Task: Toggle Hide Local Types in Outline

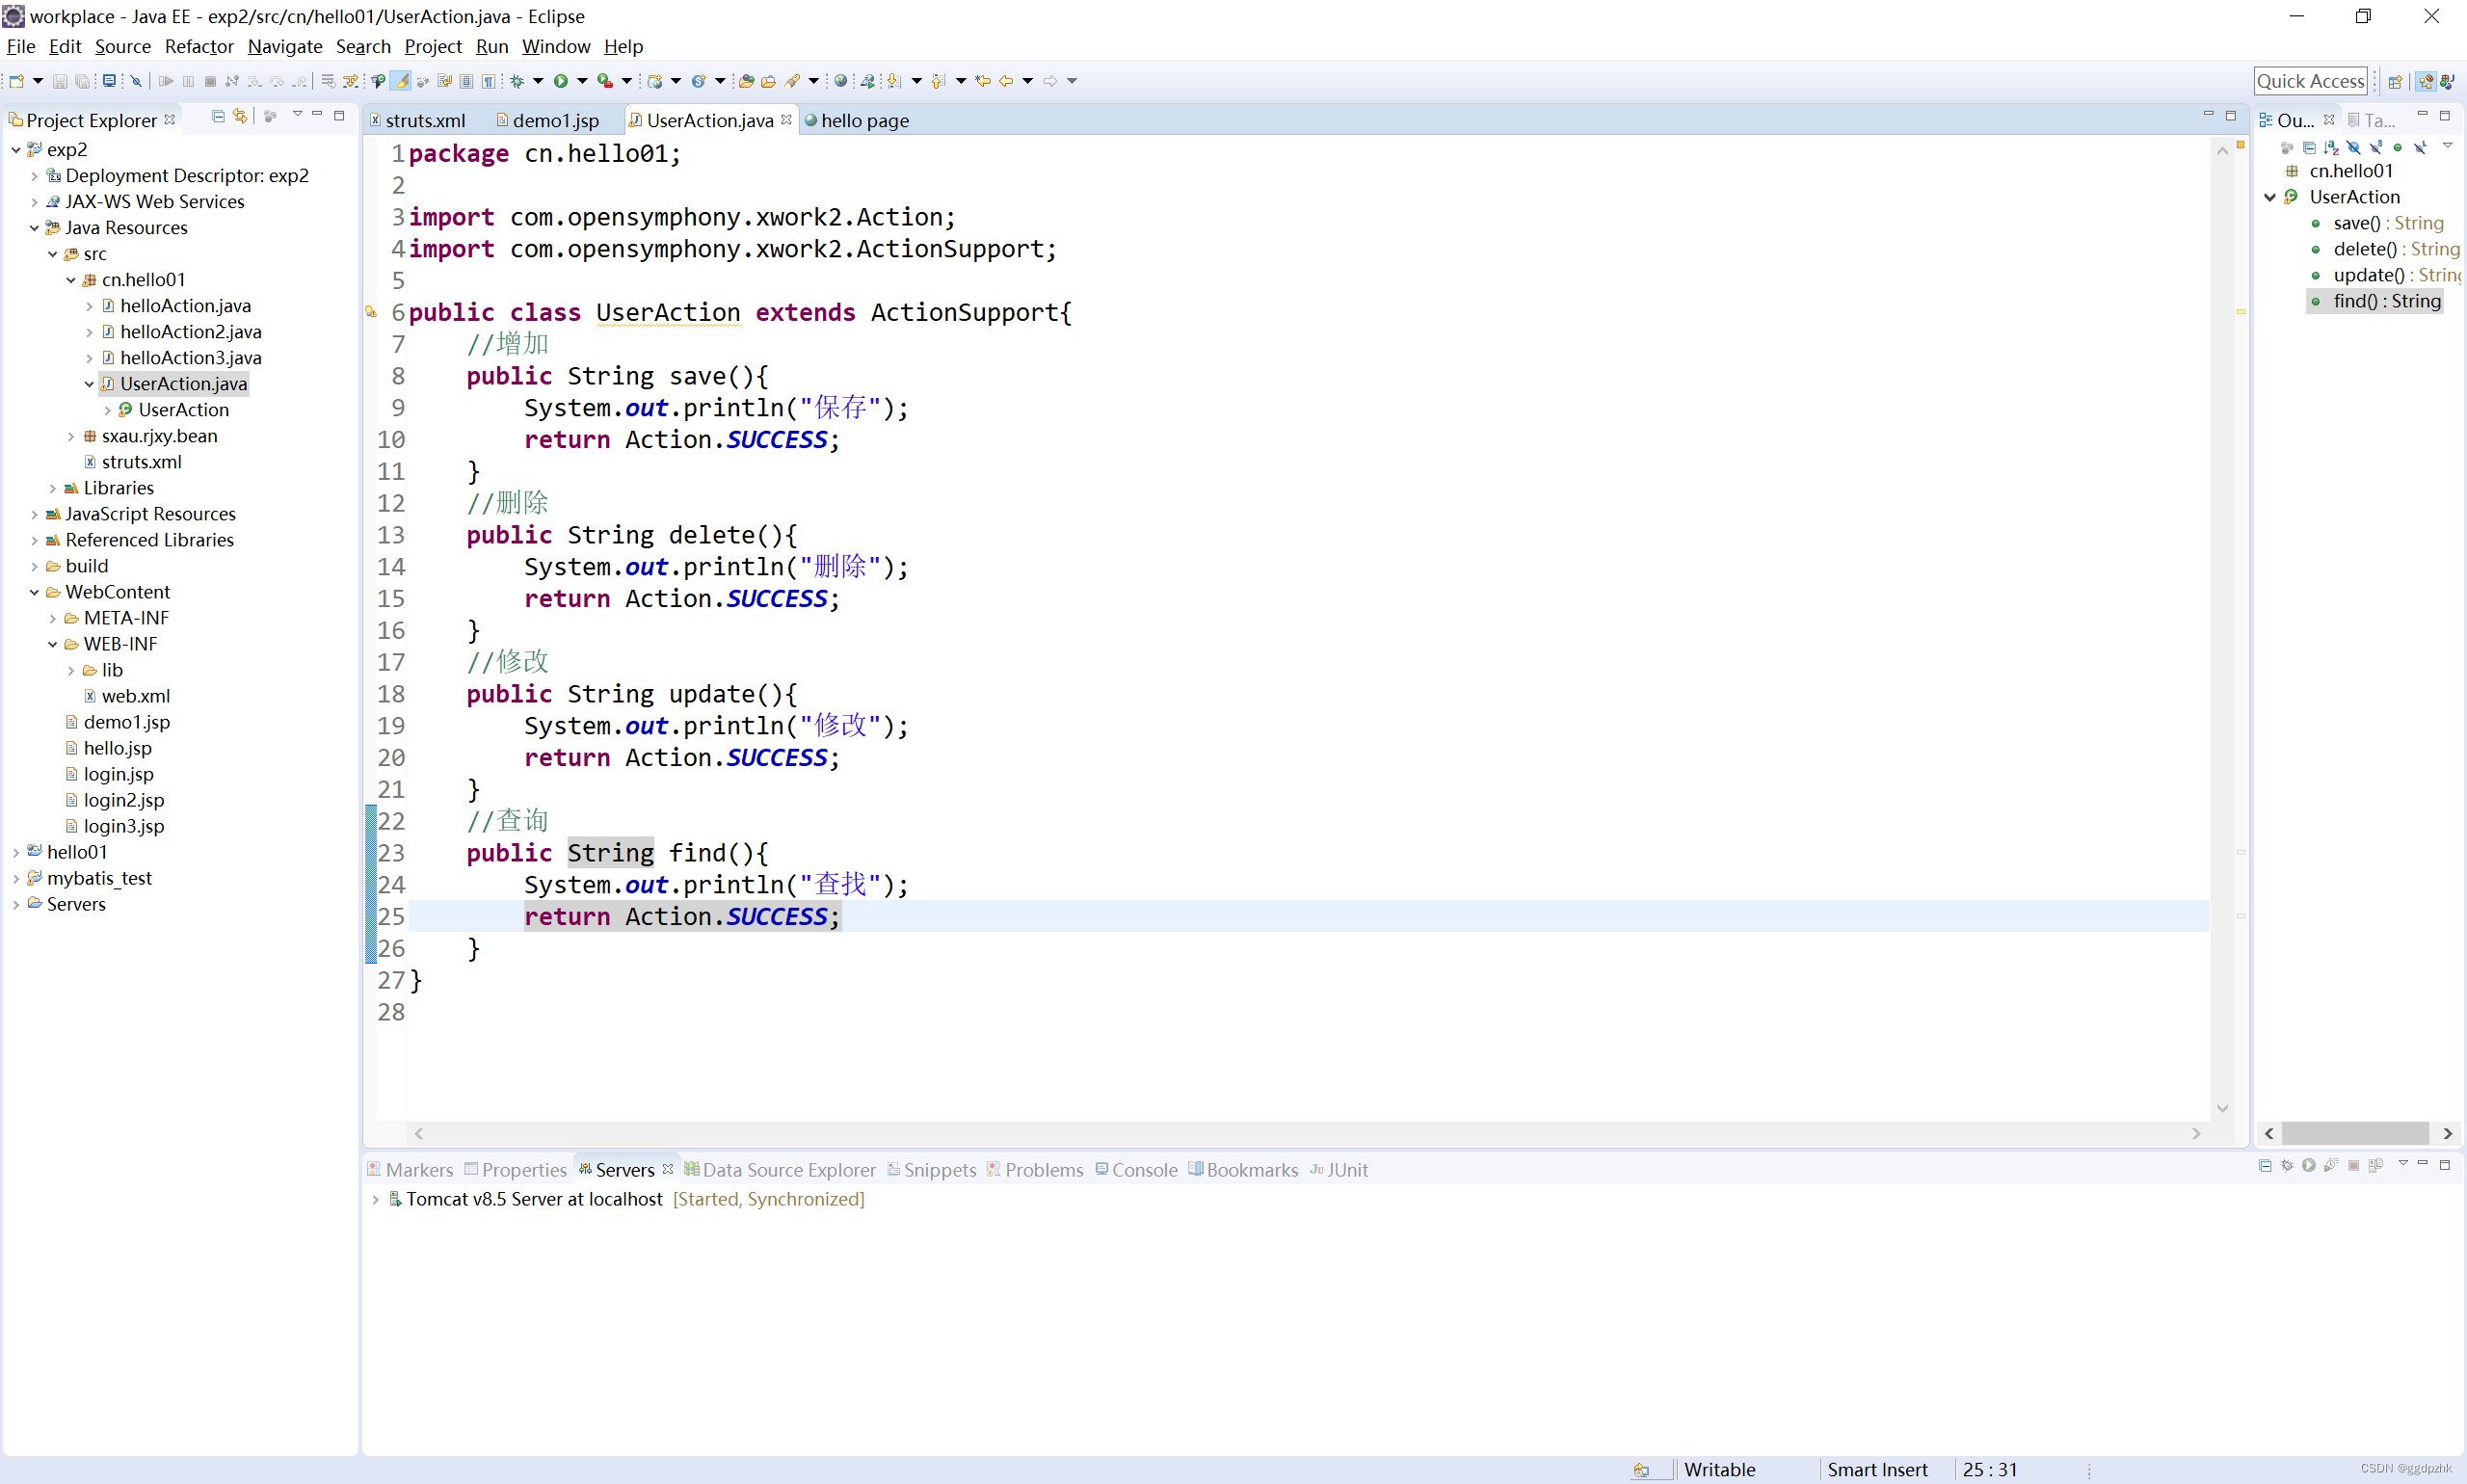Action: tap(2421, 148)
